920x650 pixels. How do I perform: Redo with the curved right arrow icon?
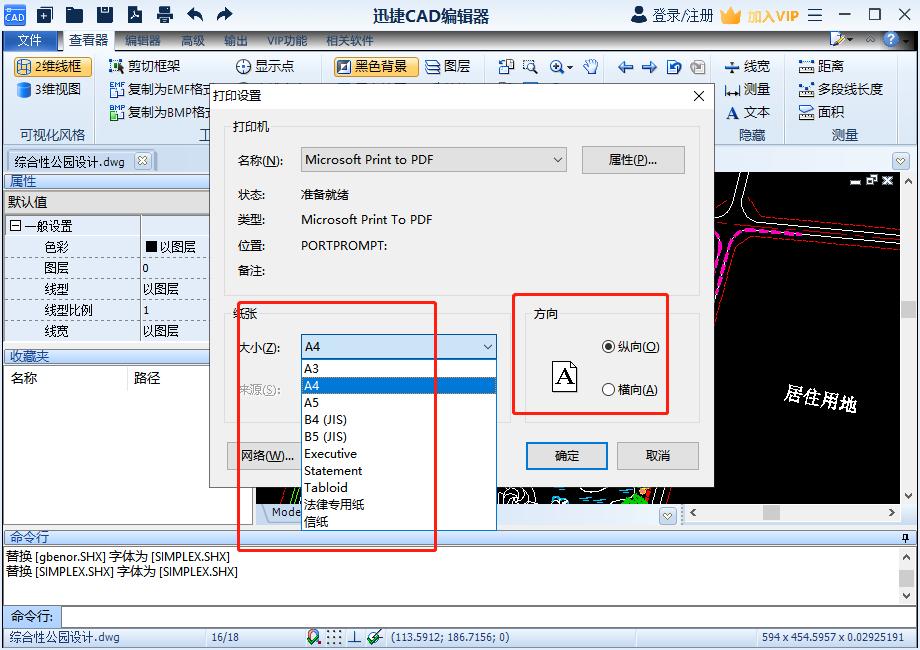click(x=224, y=15)
